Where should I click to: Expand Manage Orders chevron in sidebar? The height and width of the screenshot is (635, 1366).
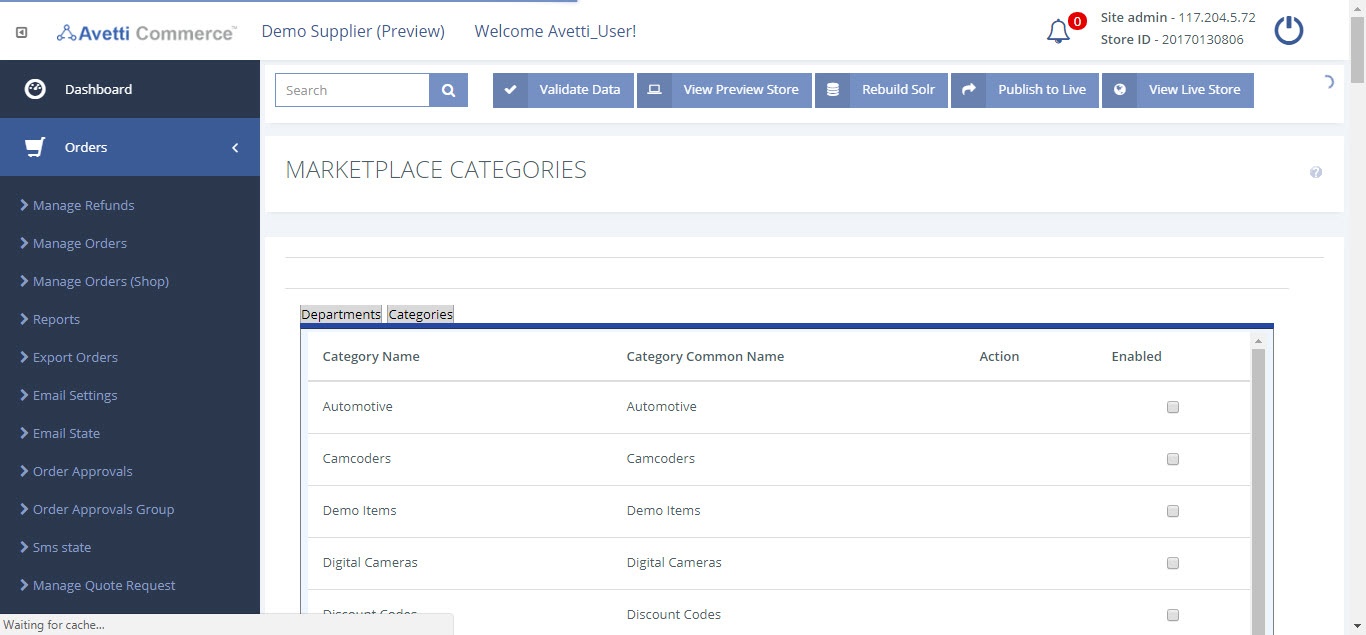(24, 243)
